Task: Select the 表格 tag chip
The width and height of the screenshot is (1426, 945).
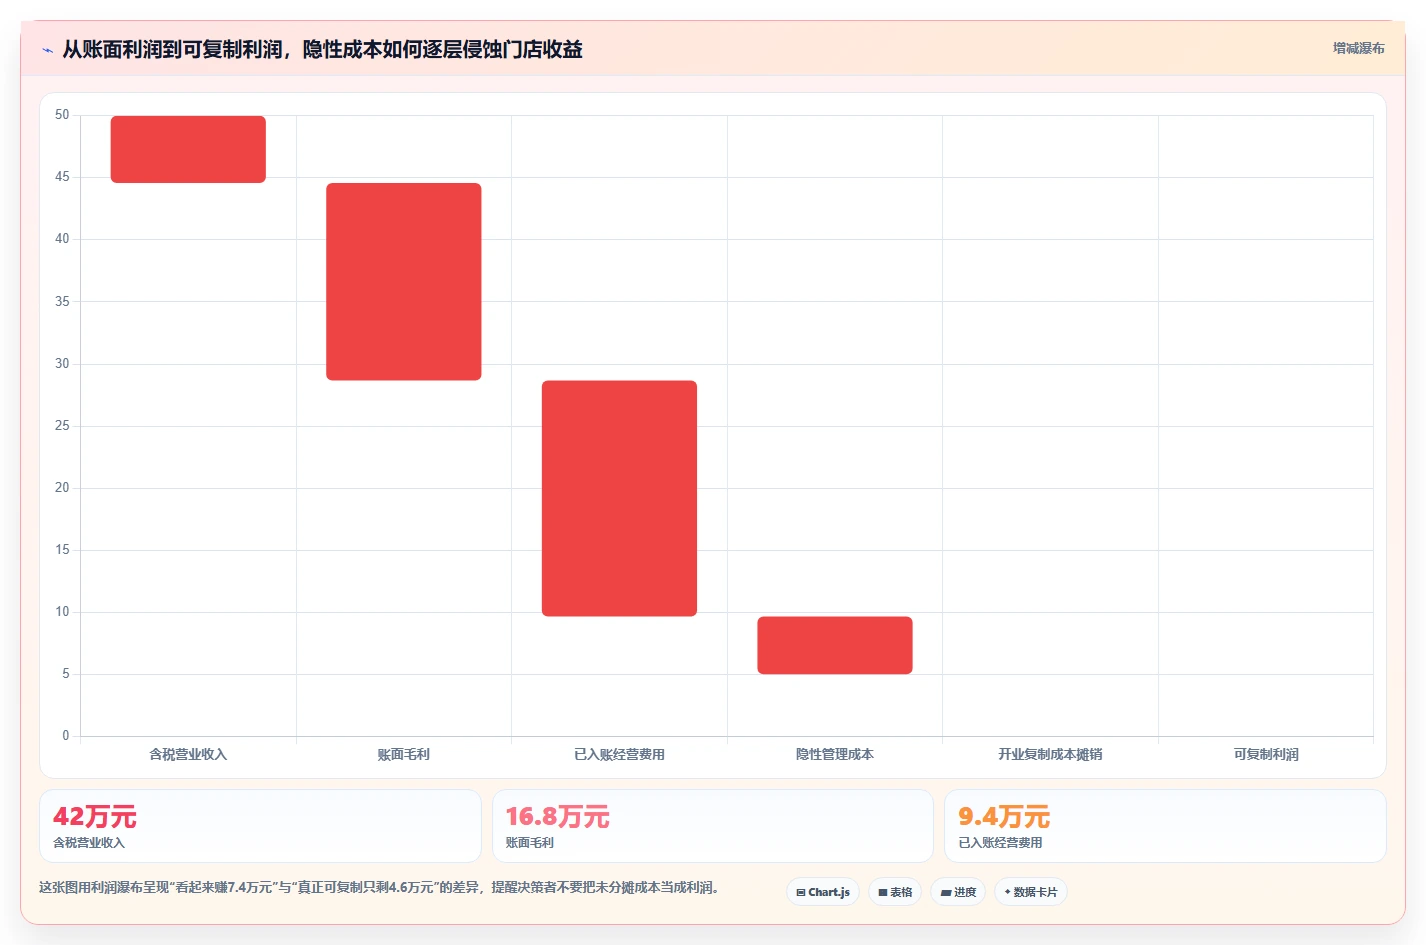Action: (895, 892)
